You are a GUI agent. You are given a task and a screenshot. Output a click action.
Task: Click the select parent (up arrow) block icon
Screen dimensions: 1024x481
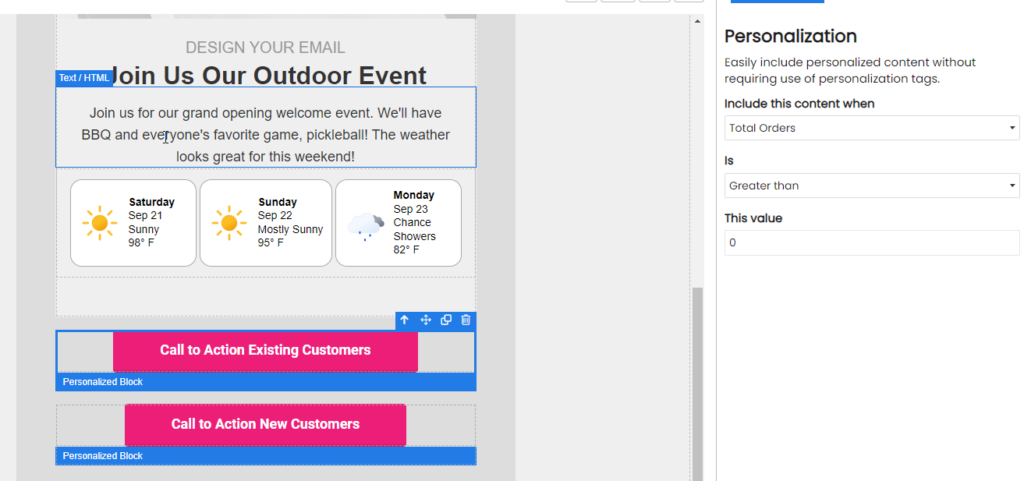[405, 320]
